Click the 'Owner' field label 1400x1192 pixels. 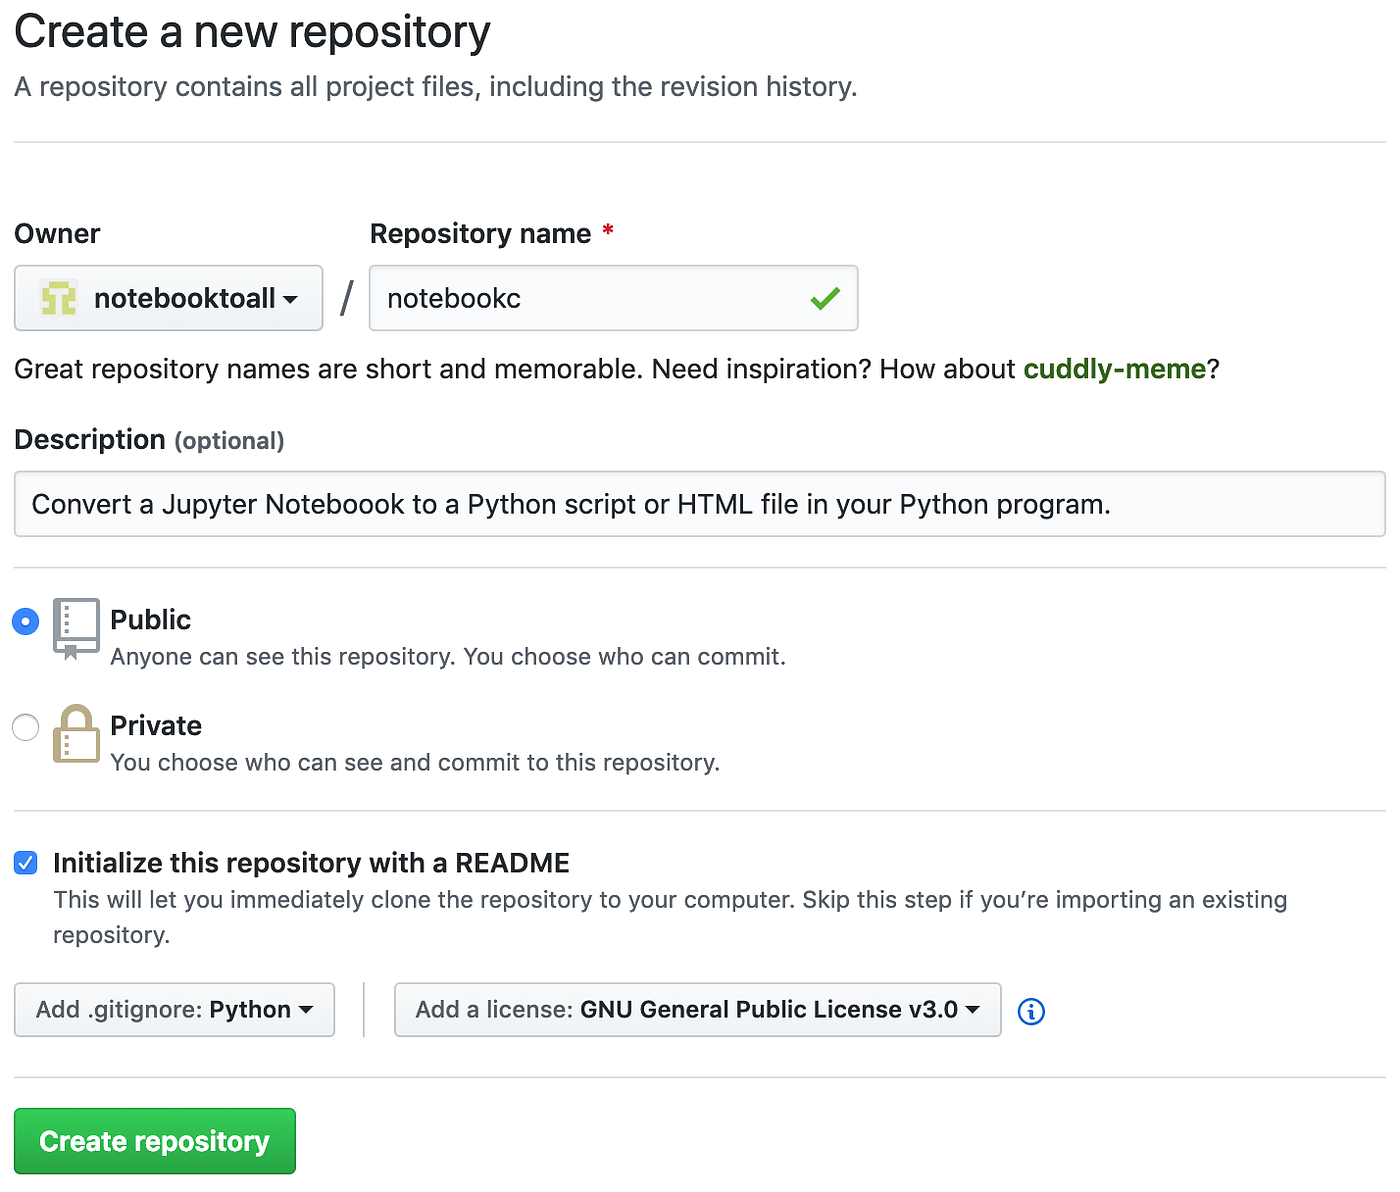[57, 234]
